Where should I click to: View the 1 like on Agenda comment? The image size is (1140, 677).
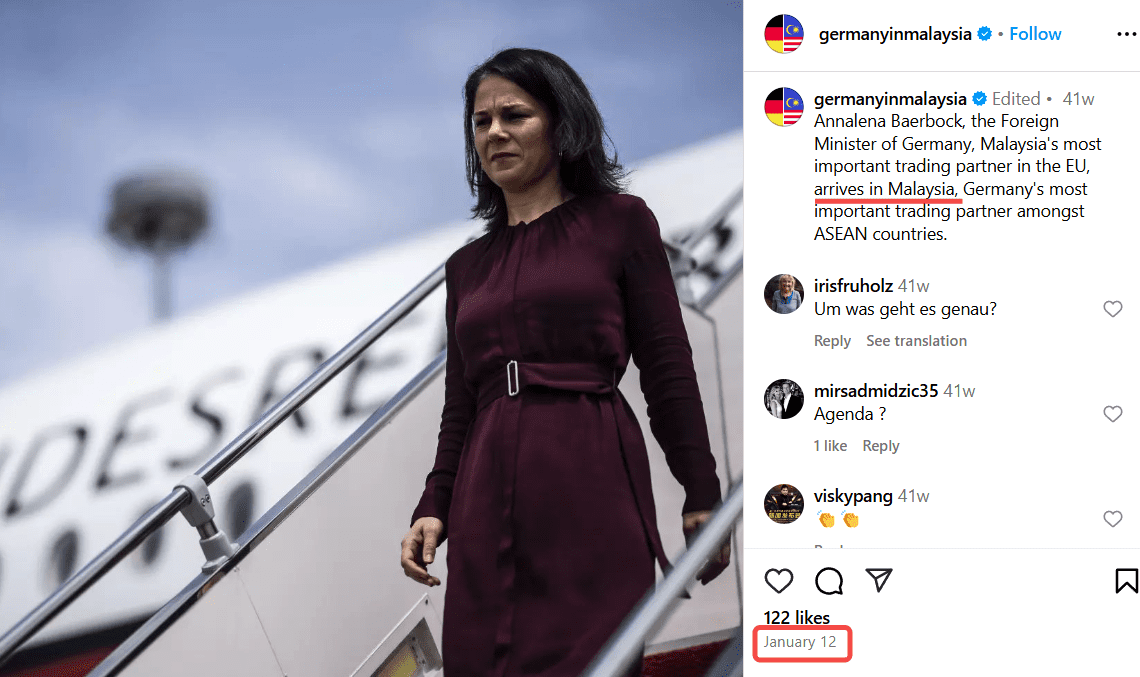pyautogui.click(x=830, y=446)
